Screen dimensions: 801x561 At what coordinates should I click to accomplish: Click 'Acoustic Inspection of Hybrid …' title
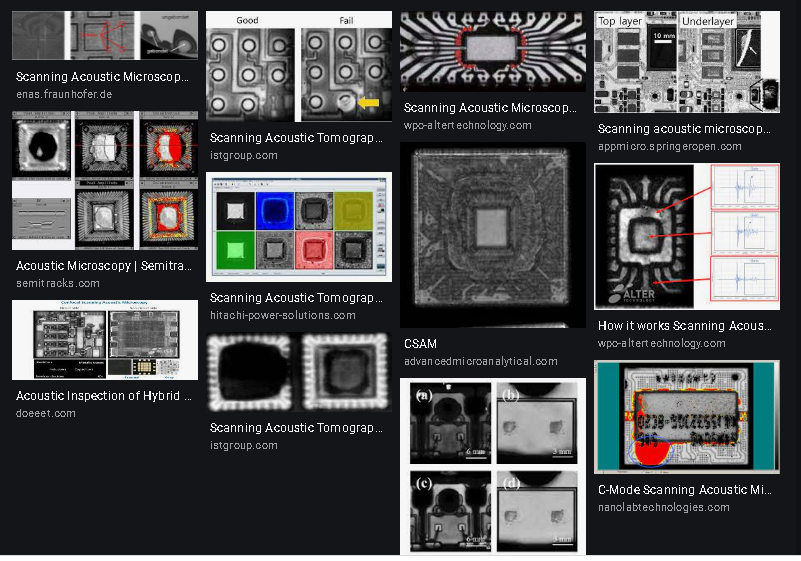(x=104, y=396)
